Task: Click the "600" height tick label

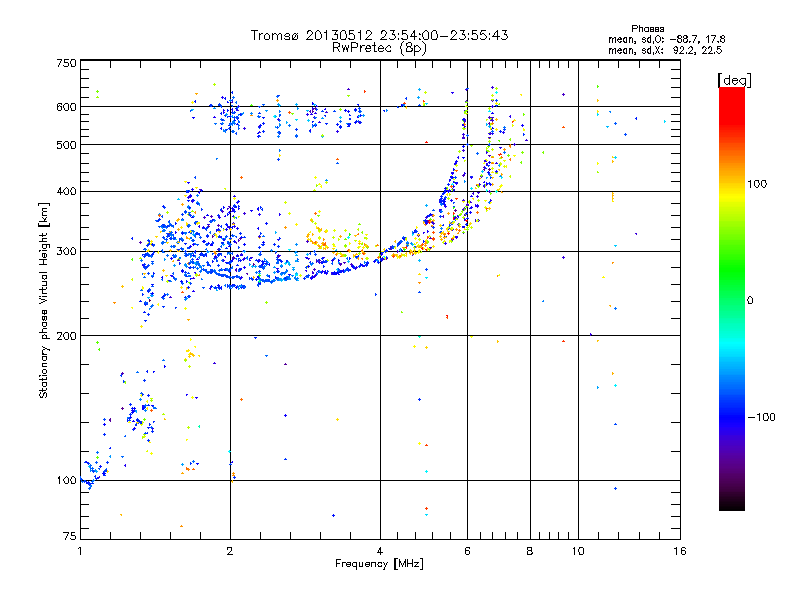Action: point(66,107)
